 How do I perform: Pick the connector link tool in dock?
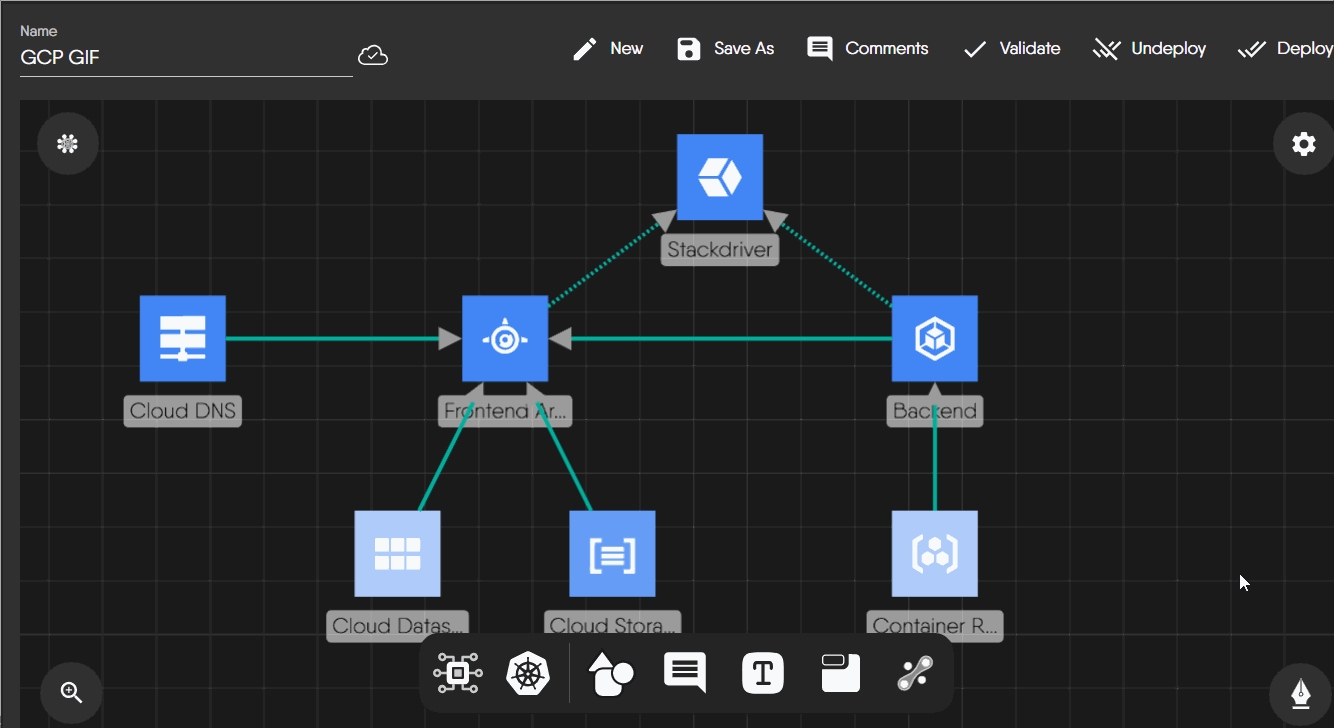coord(915,673)
